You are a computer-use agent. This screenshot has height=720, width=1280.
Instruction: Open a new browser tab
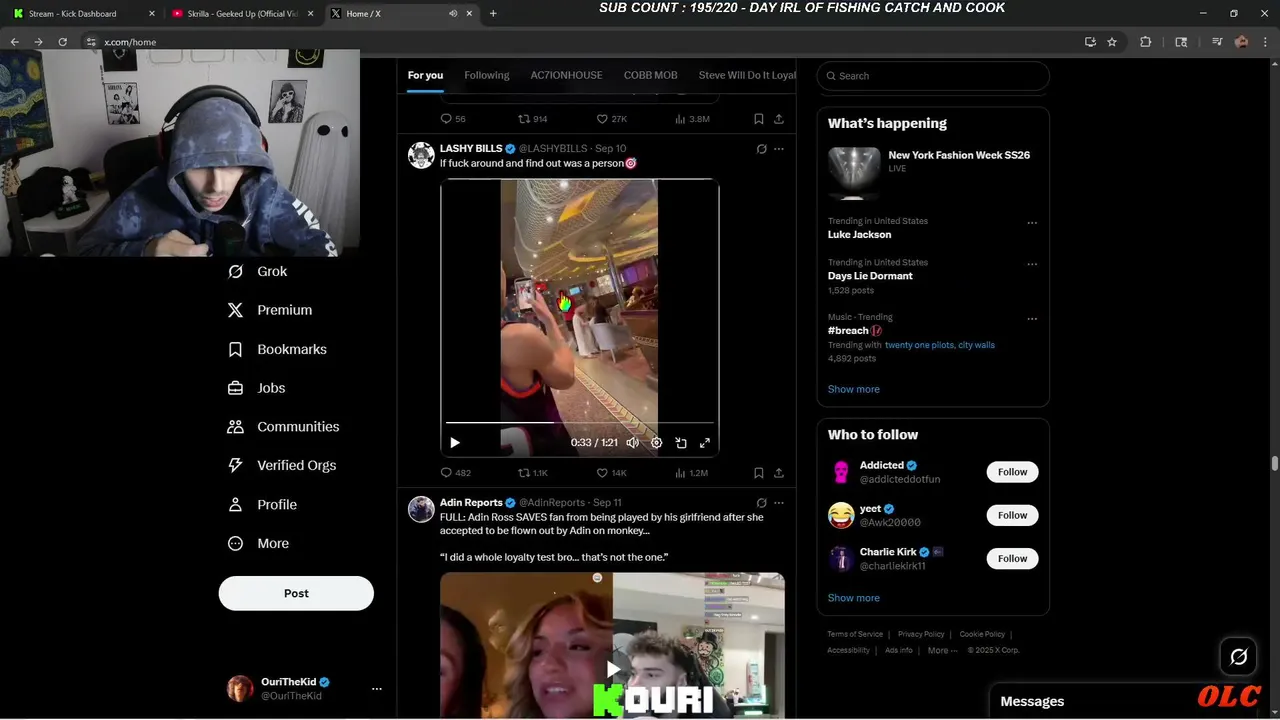pyautogui.click(x=493, y=14)
